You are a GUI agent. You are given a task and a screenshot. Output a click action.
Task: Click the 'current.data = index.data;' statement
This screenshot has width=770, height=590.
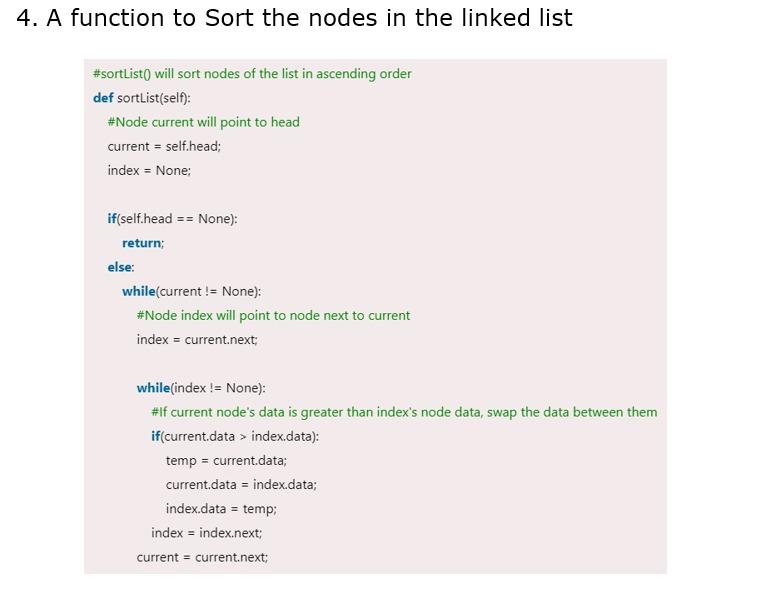(241, 484)
